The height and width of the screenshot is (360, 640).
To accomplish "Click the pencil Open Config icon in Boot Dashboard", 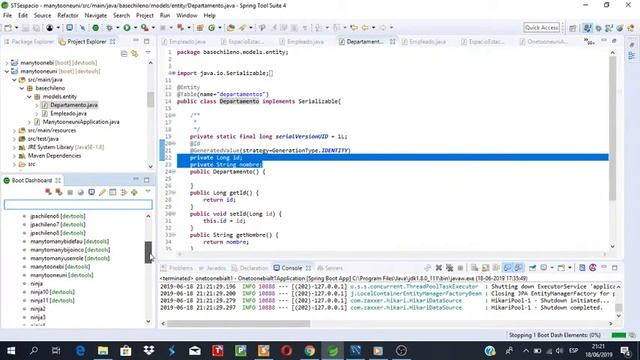I will pyautogui.click(x=102, y=192).
